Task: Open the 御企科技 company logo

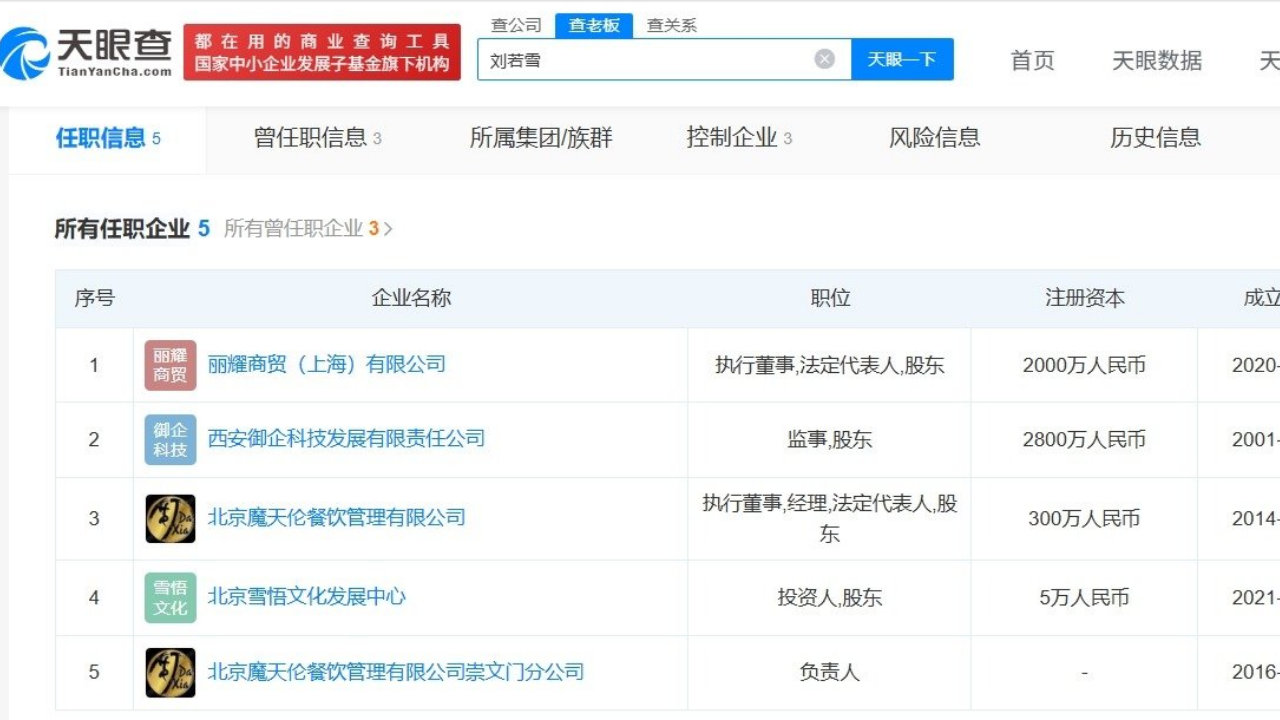Action: 170,439
